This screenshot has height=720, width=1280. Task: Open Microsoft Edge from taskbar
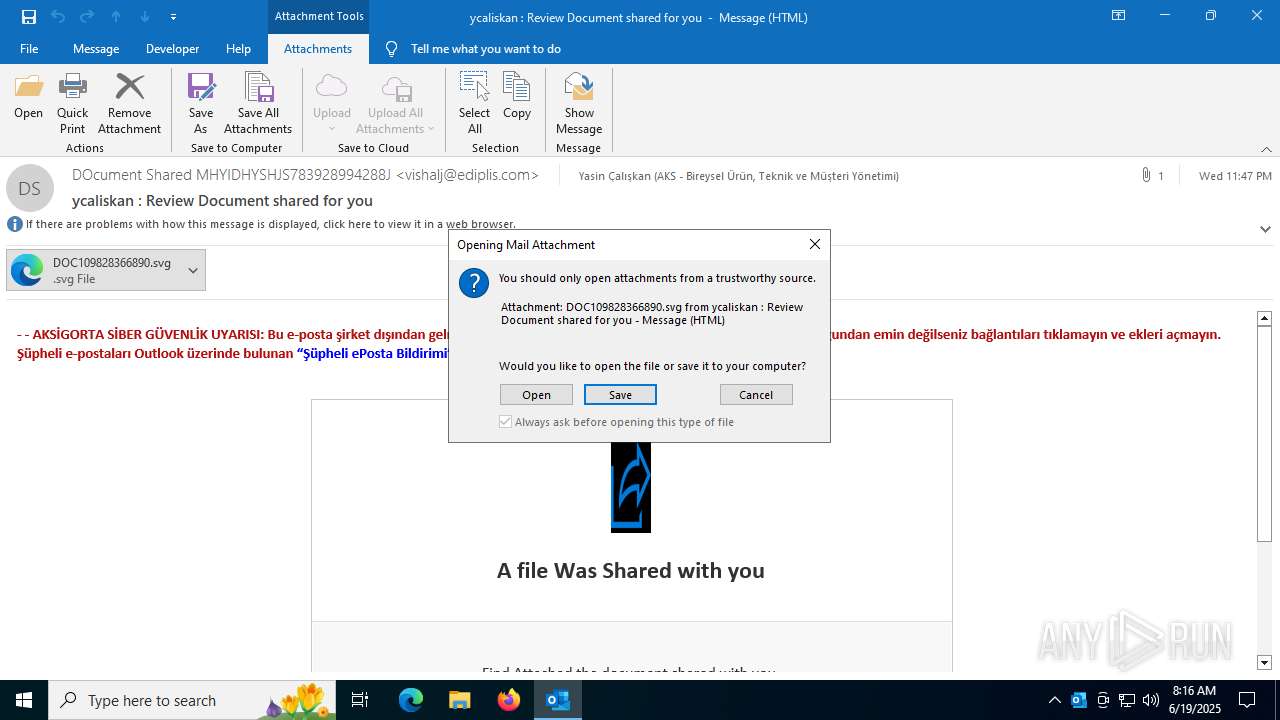(x=411, y=700)
